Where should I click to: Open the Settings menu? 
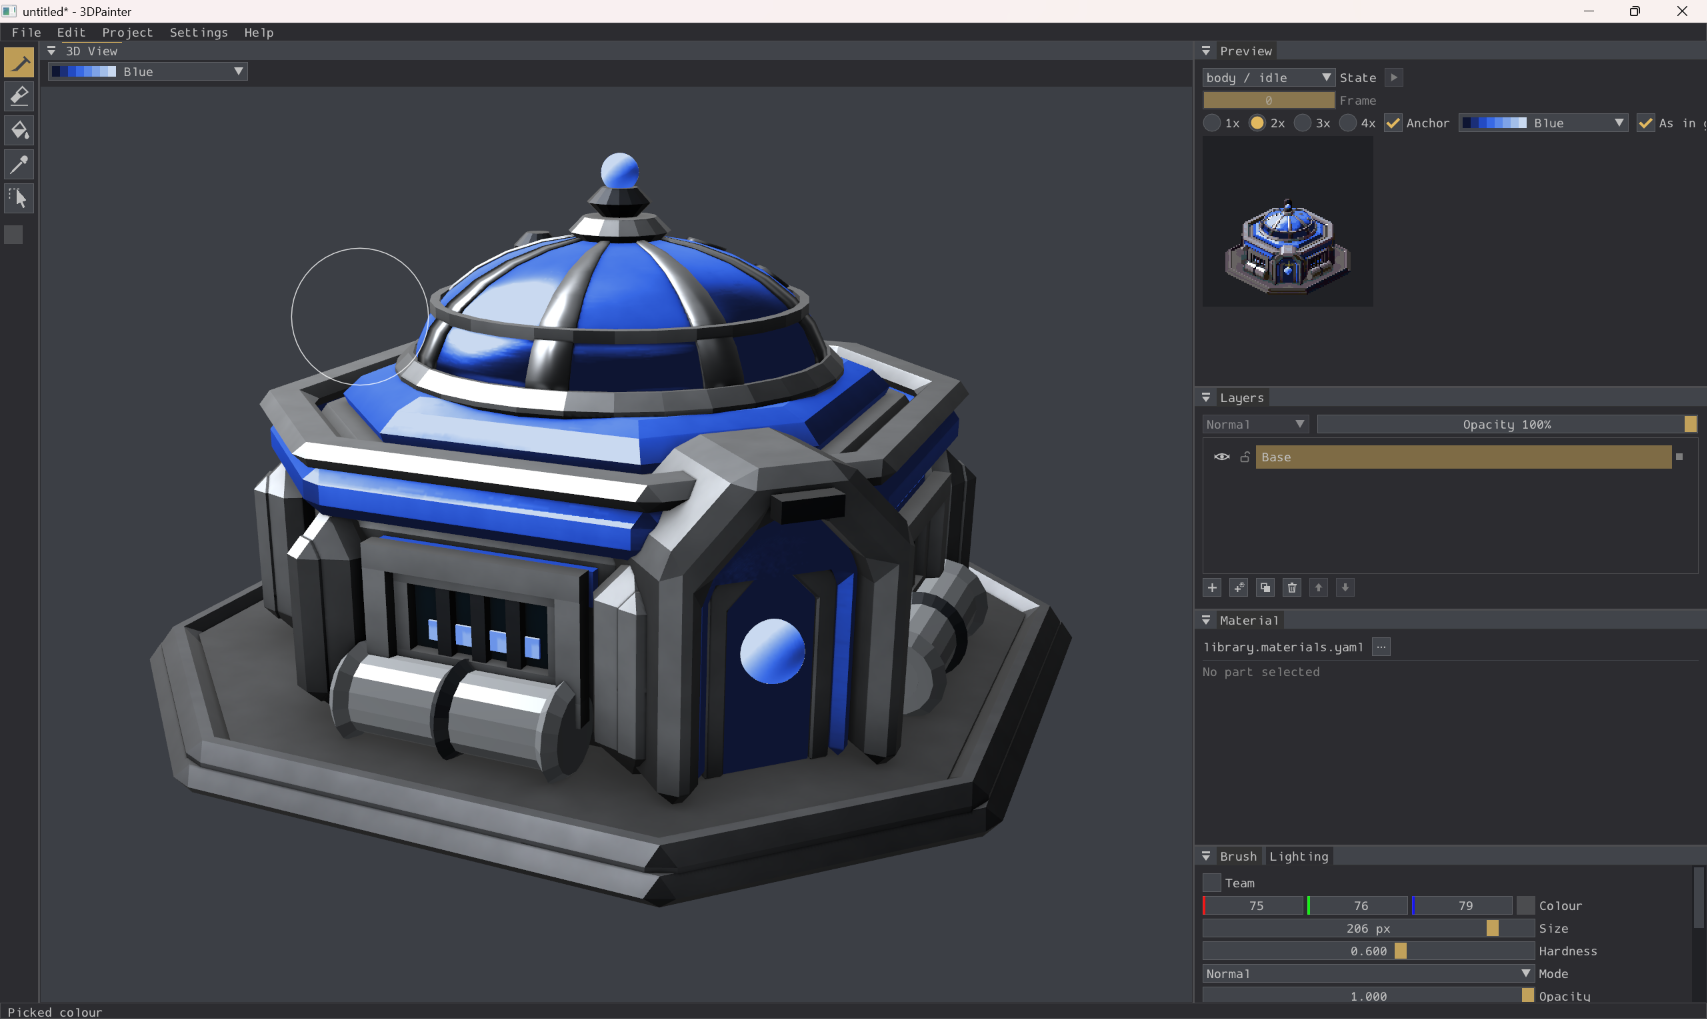coord(199,33)
